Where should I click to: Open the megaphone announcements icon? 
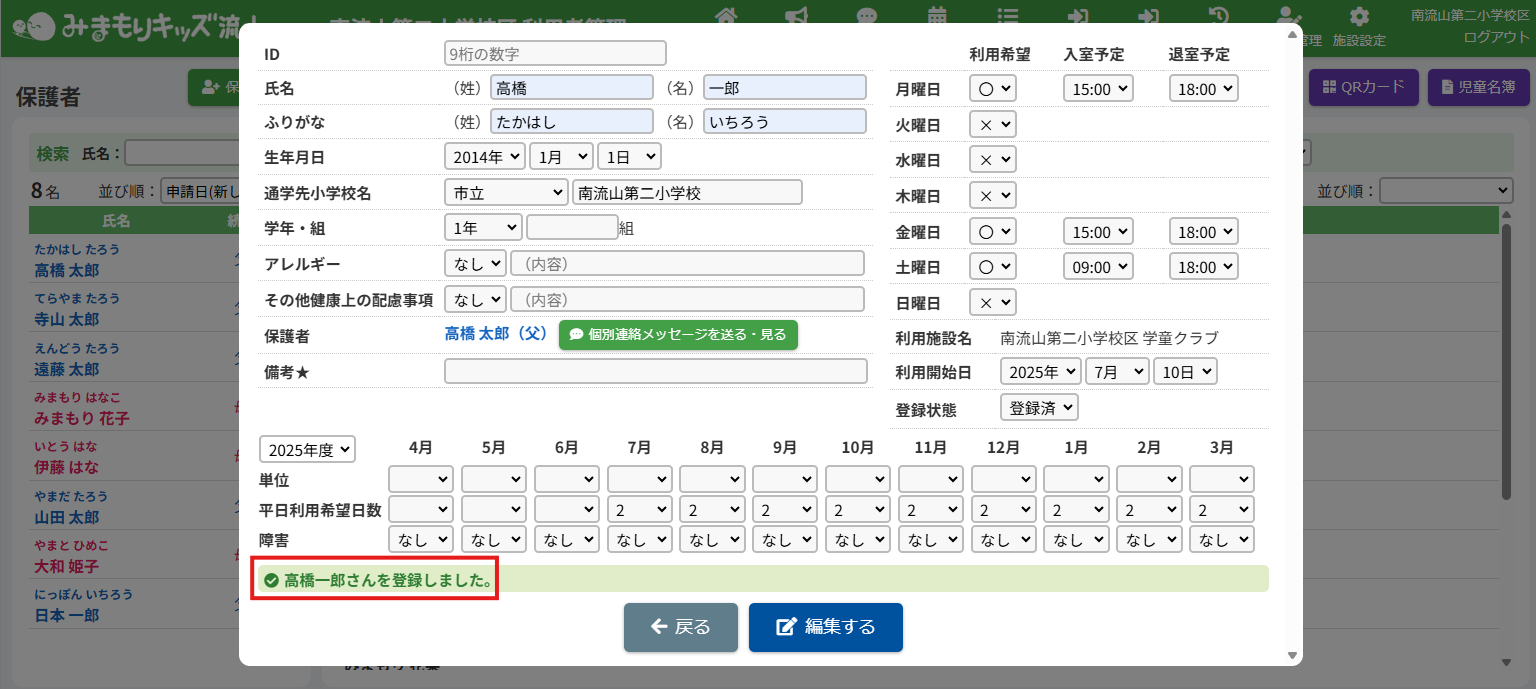click(x=797, y=16)
